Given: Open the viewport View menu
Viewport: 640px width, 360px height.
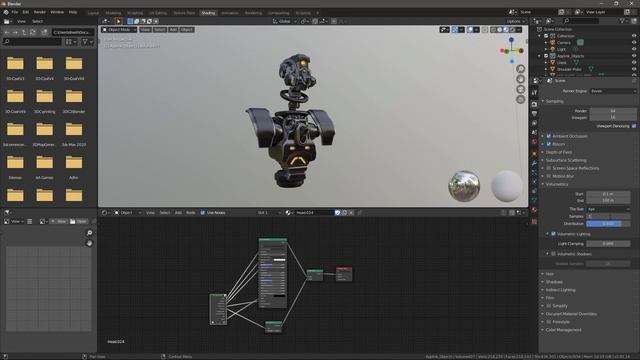Looking at the screenshot, I should click(145, 30).
